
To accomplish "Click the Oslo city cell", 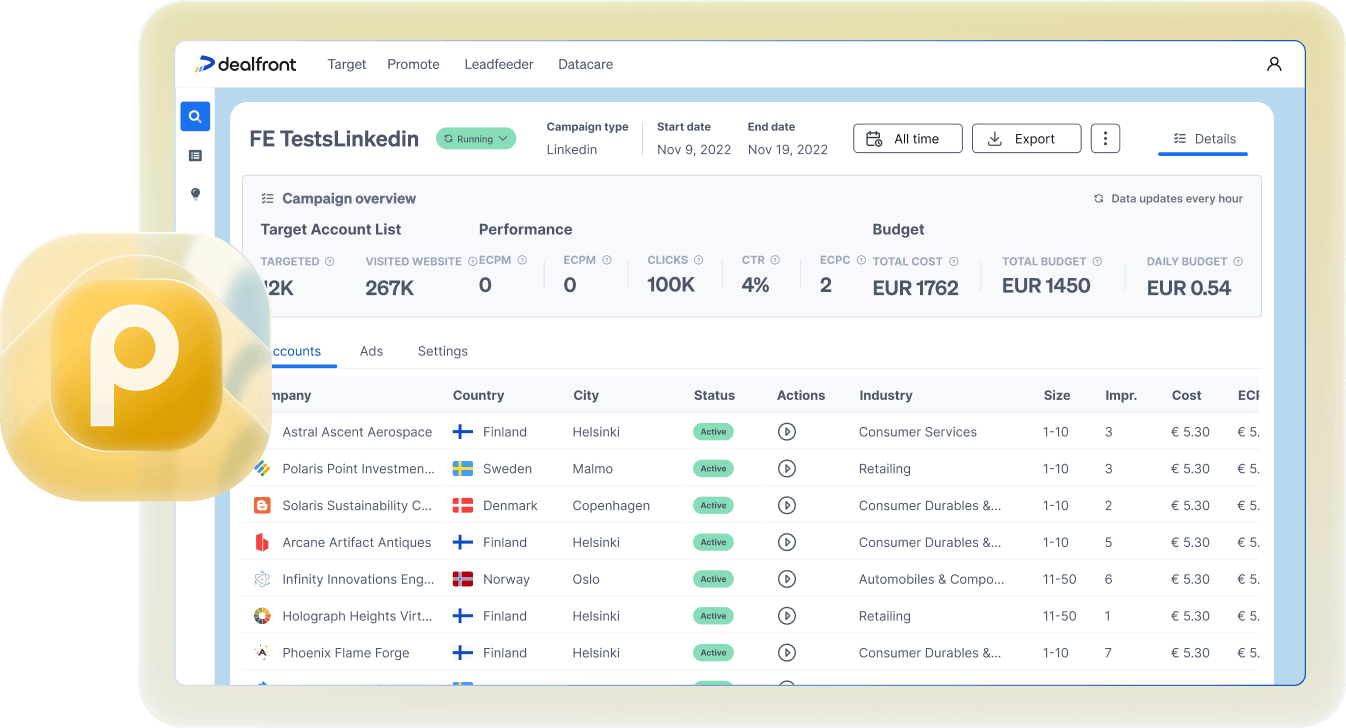I will [x=586, y=579].
